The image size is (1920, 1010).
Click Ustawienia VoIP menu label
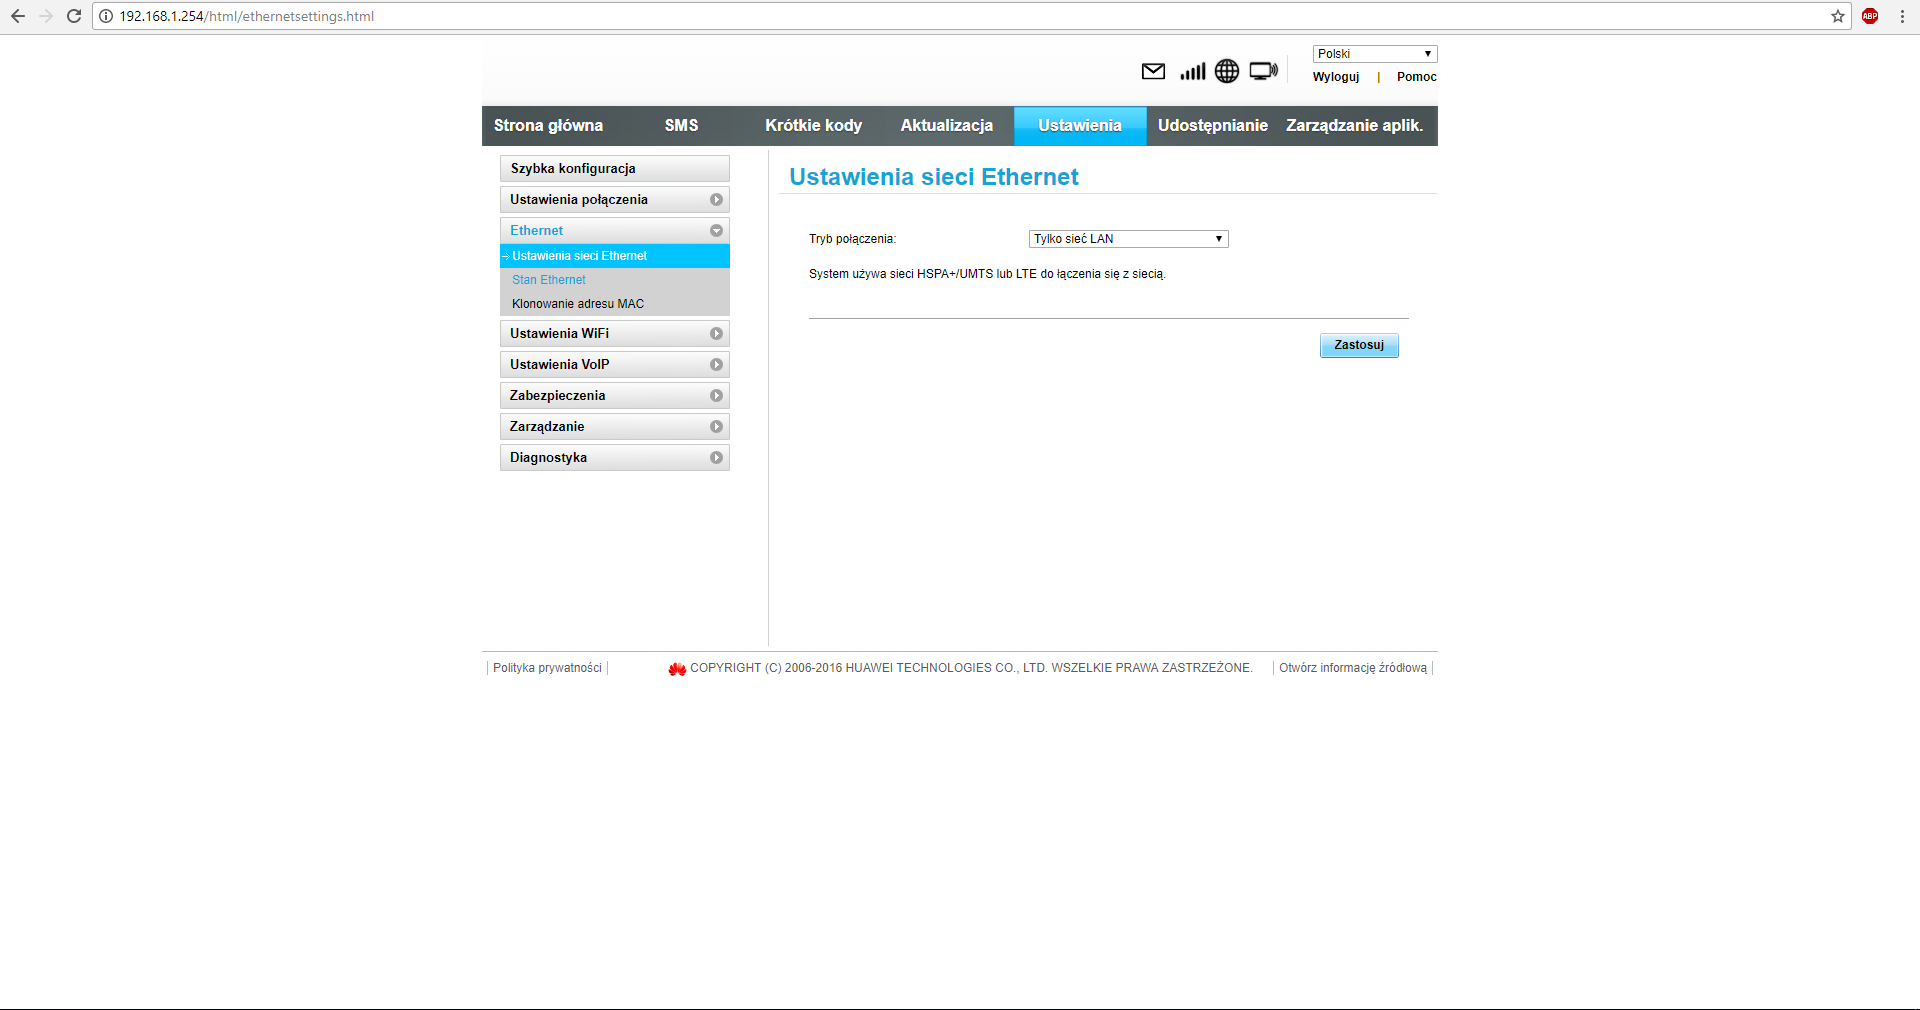tap(560, 365)
